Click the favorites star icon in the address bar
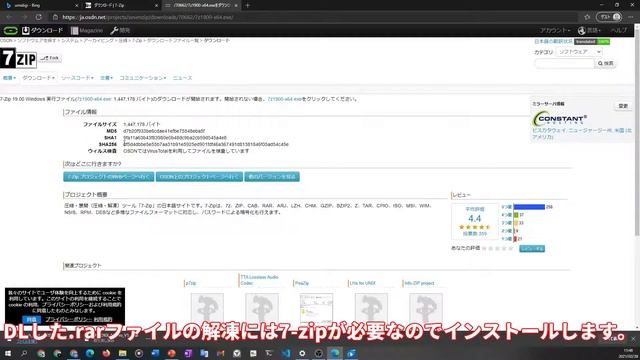Screen dimensions: 640x360 point(587,17)
